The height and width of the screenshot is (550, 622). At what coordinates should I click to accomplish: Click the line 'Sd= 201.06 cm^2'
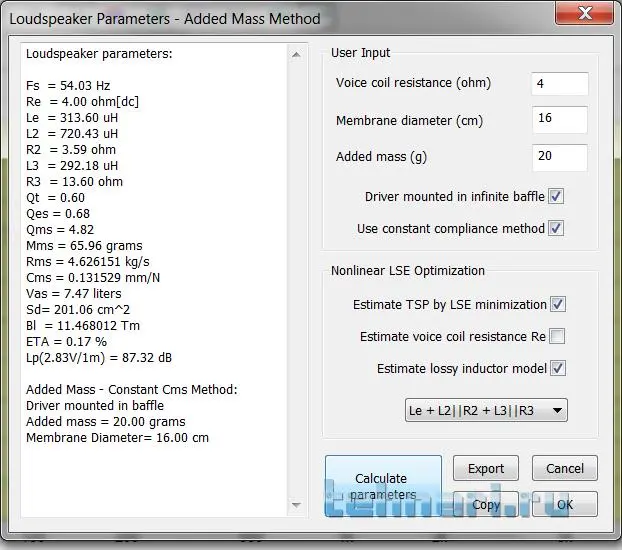[x=78, y=310]
